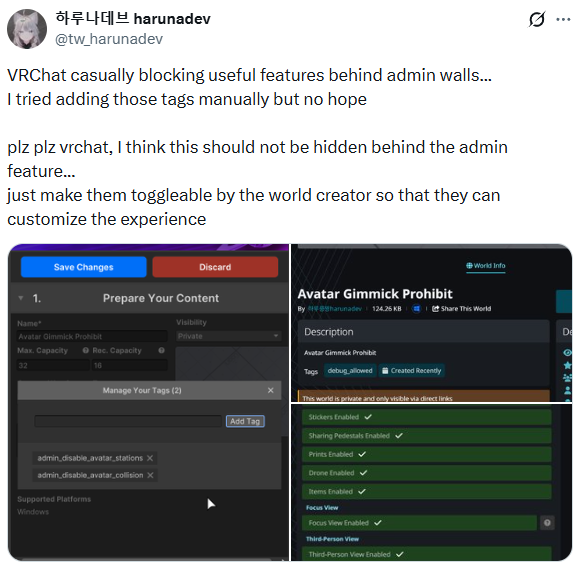Toggle the Focus View Enabled setting
Screen dimensions: 580x564
point(419,523)
